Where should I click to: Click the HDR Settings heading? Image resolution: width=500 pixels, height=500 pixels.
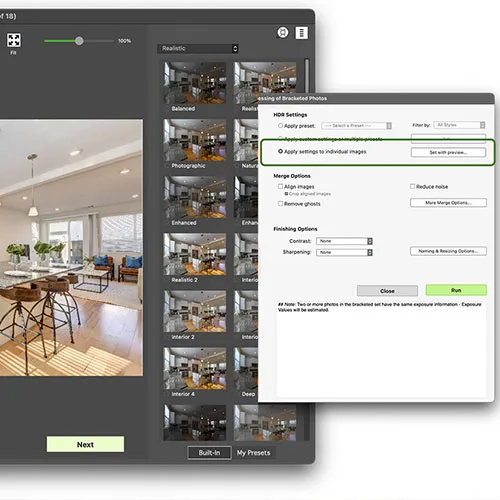[290, 115]
